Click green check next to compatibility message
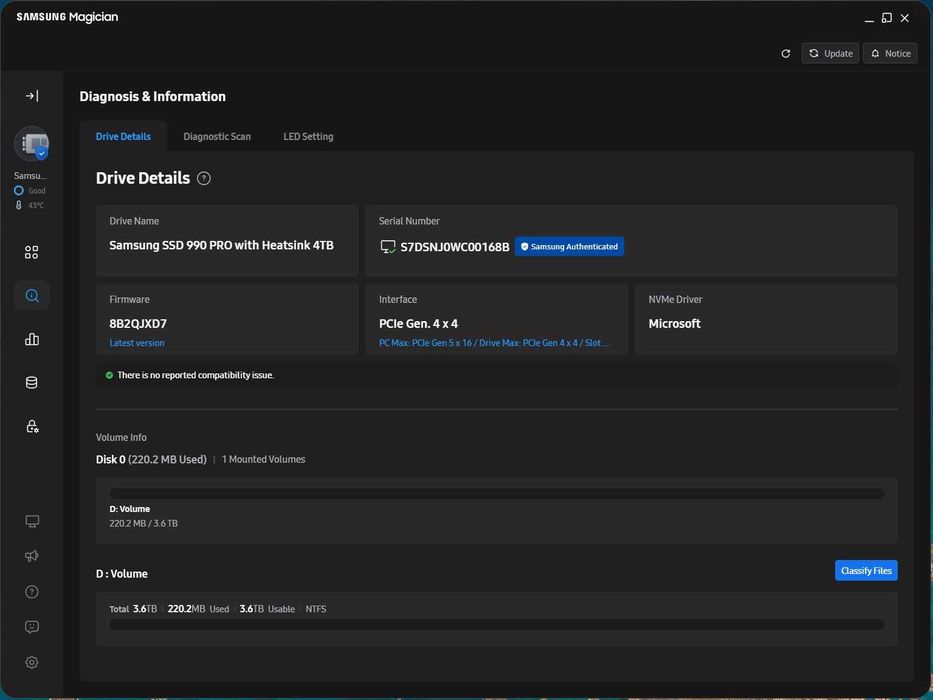The height and width of the screenshot is (700, 933). click(109, 375)
